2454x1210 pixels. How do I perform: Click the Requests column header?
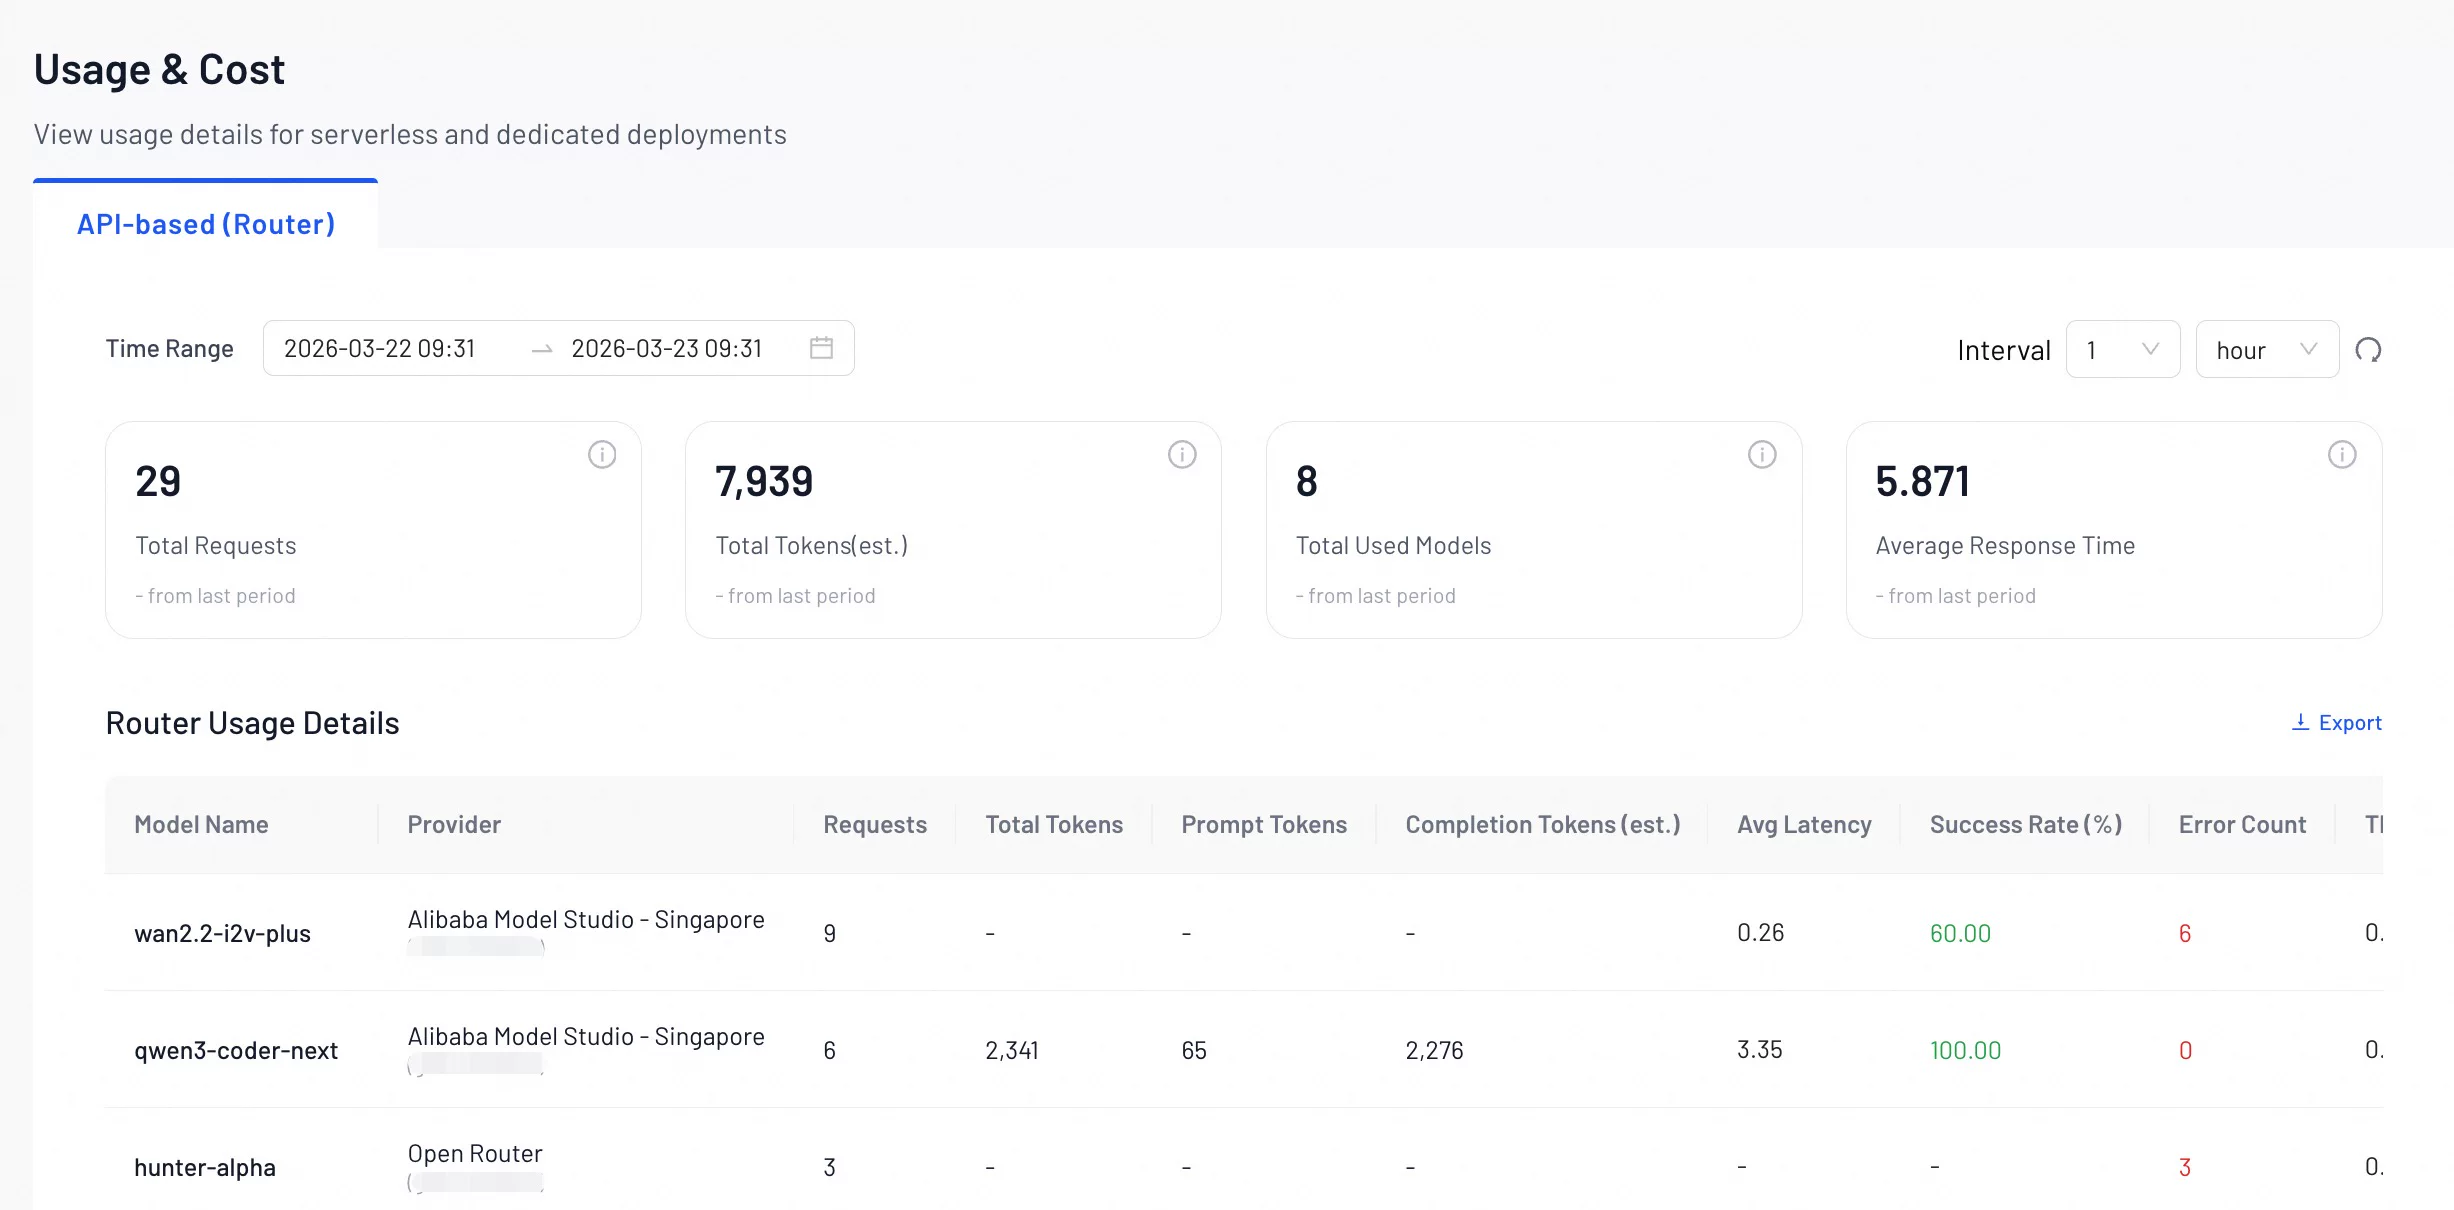coord(875,825)
